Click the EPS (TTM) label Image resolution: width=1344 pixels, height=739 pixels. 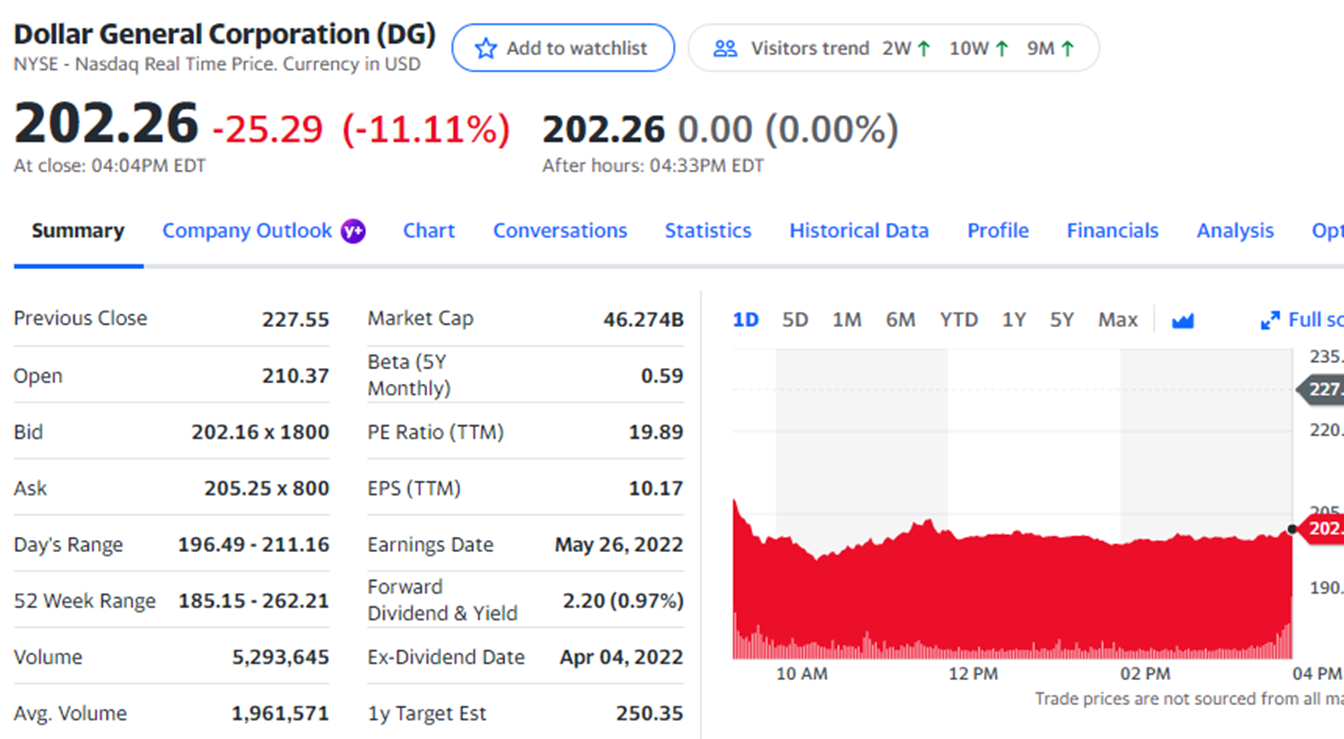coord(414,488)
